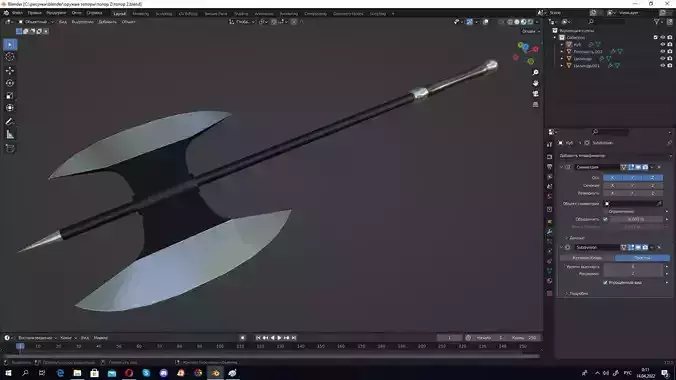Open the Material properties tab icon
The height and width of the screenshot is (380, 676).
click(x=550, y=281)
